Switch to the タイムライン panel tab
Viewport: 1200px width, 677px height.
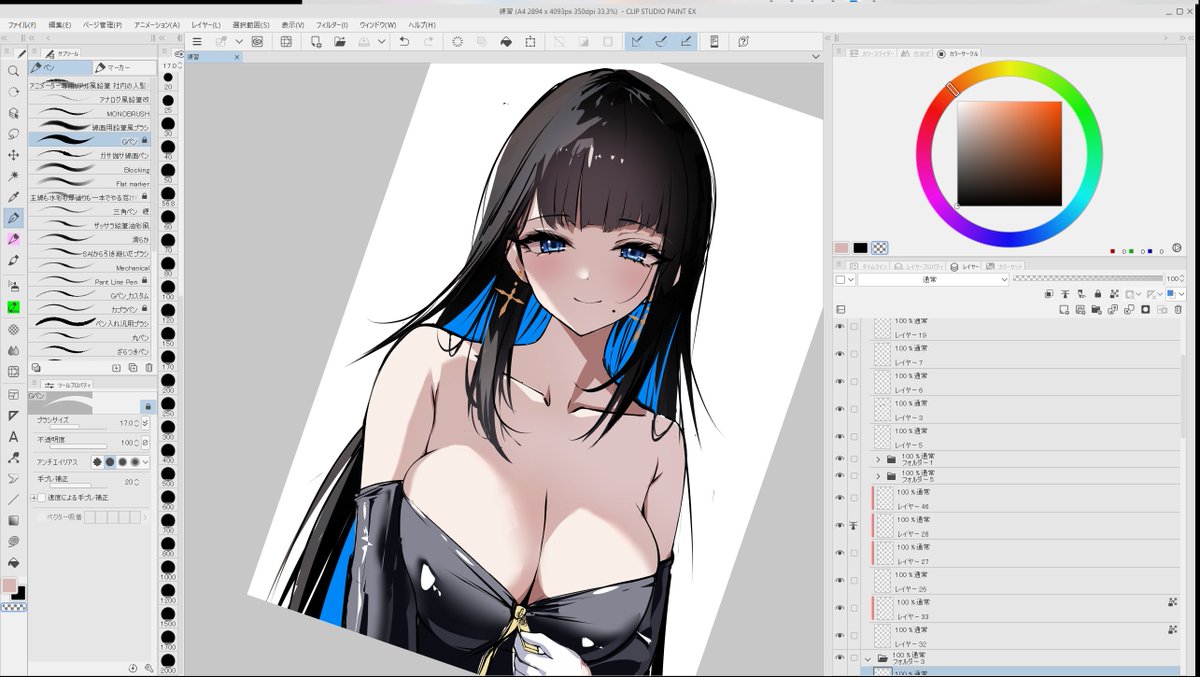869,266
